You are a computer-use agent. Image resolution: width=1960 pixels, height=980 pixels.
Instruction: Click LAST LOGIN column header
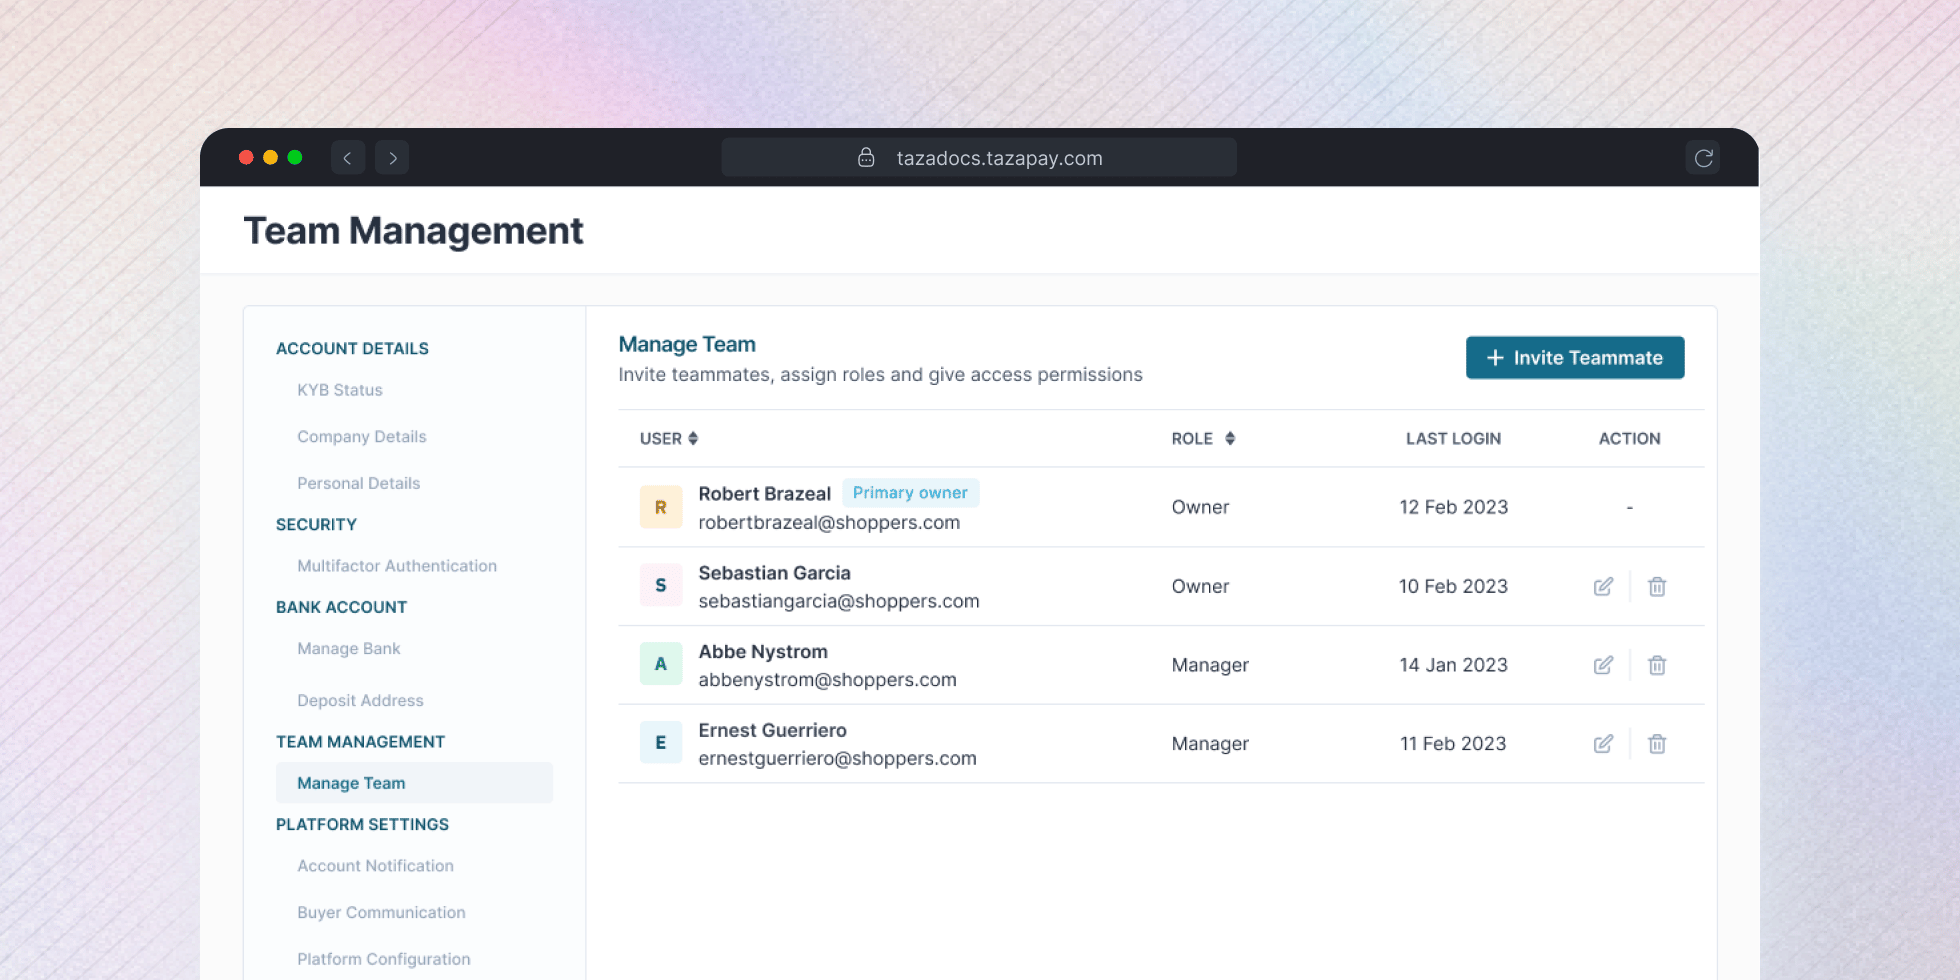click(x=1453, y=439)
